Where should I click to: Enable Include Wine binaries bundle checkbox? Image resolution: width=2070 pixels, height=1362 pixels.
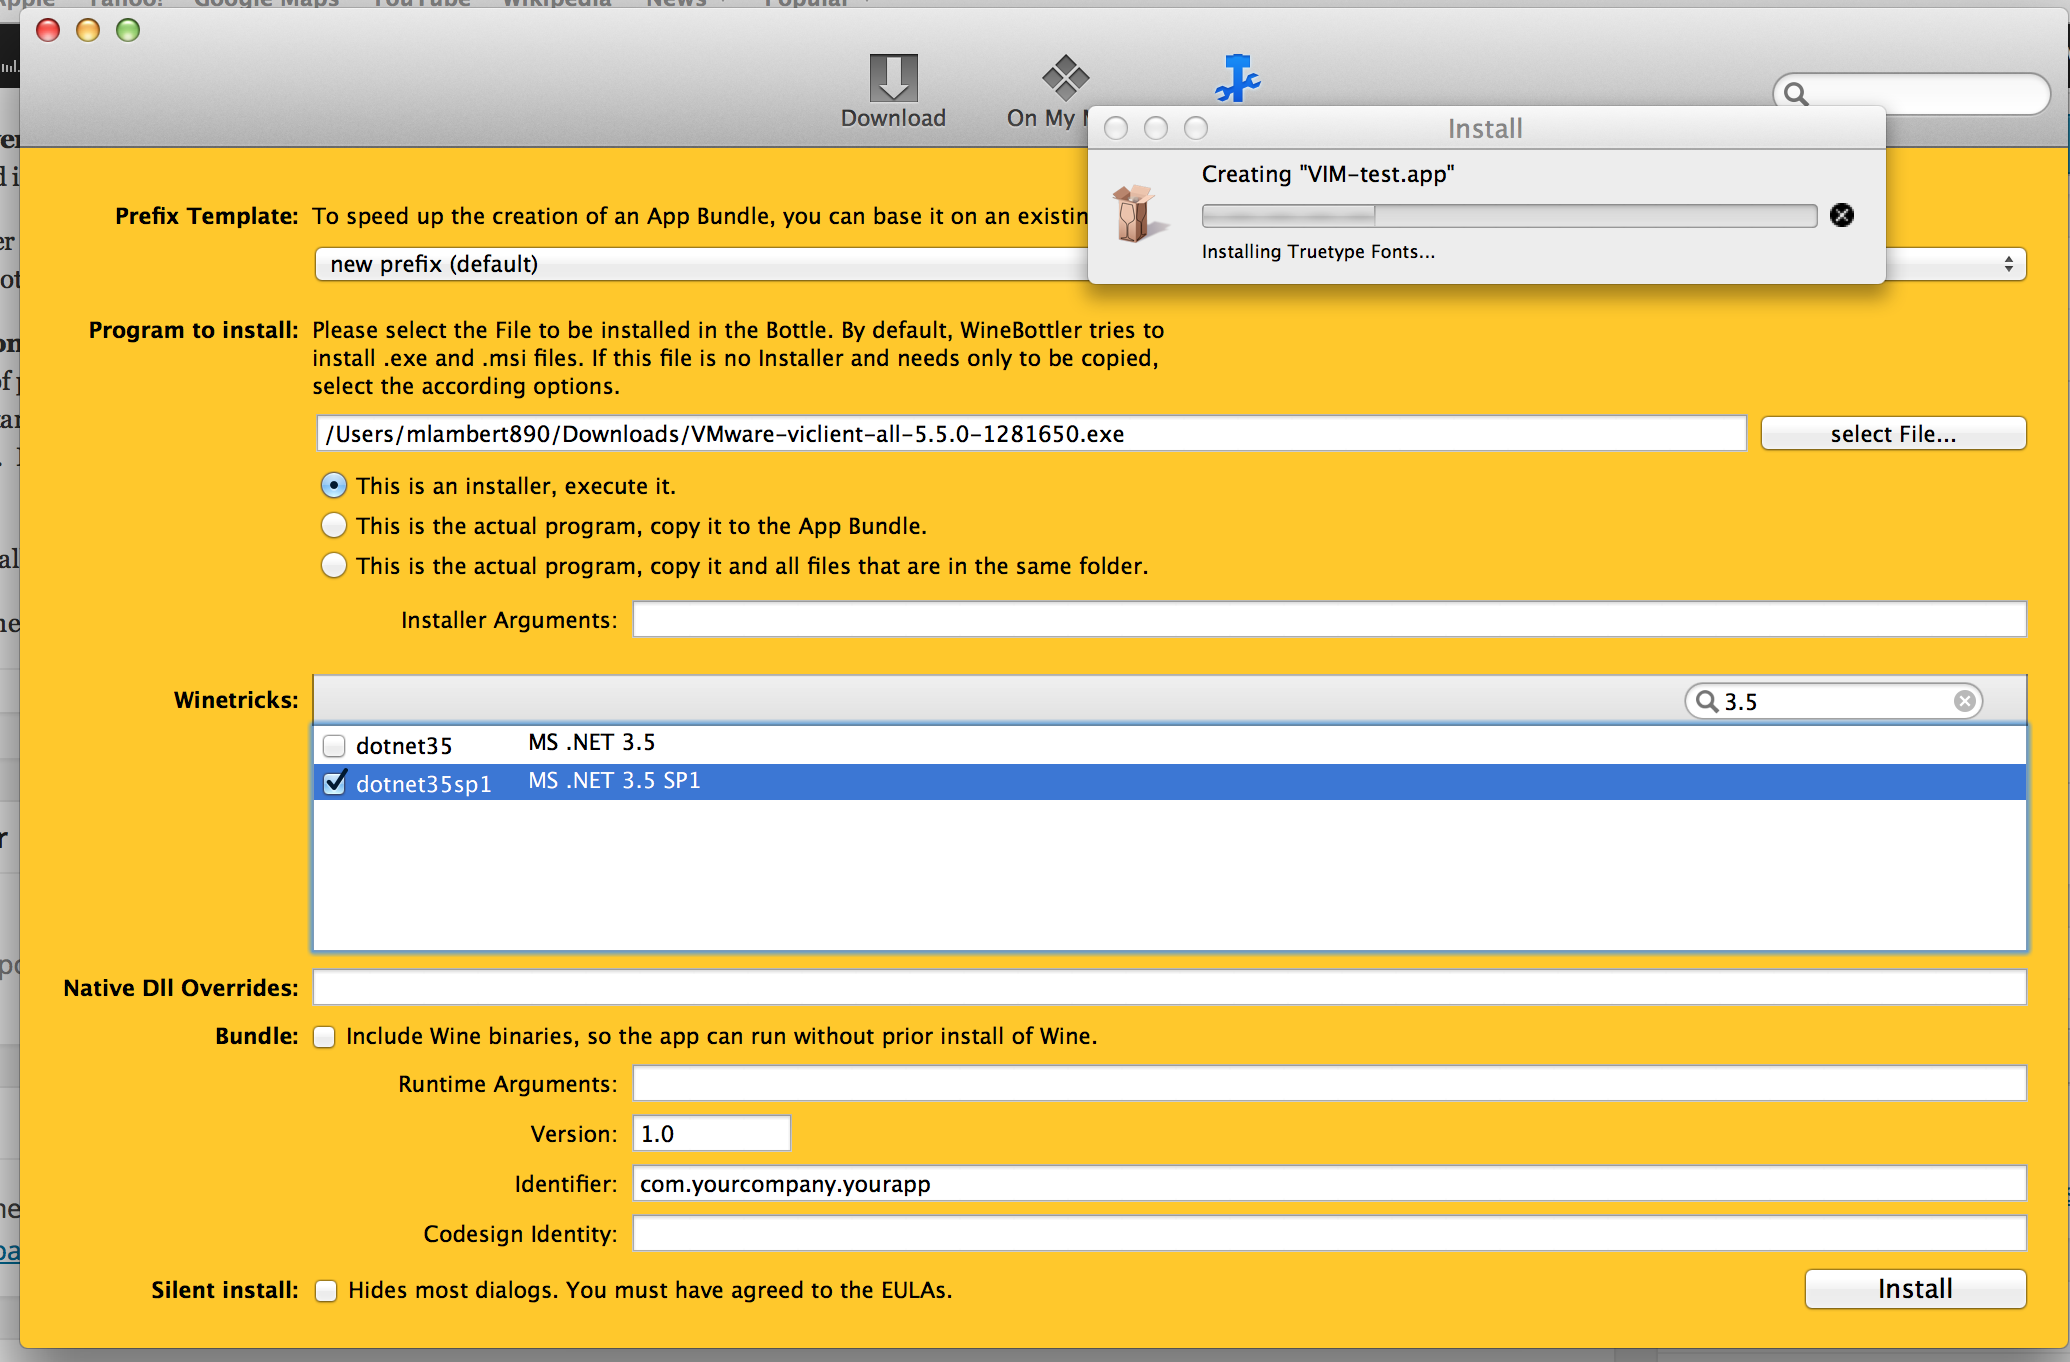(324, 1037)
